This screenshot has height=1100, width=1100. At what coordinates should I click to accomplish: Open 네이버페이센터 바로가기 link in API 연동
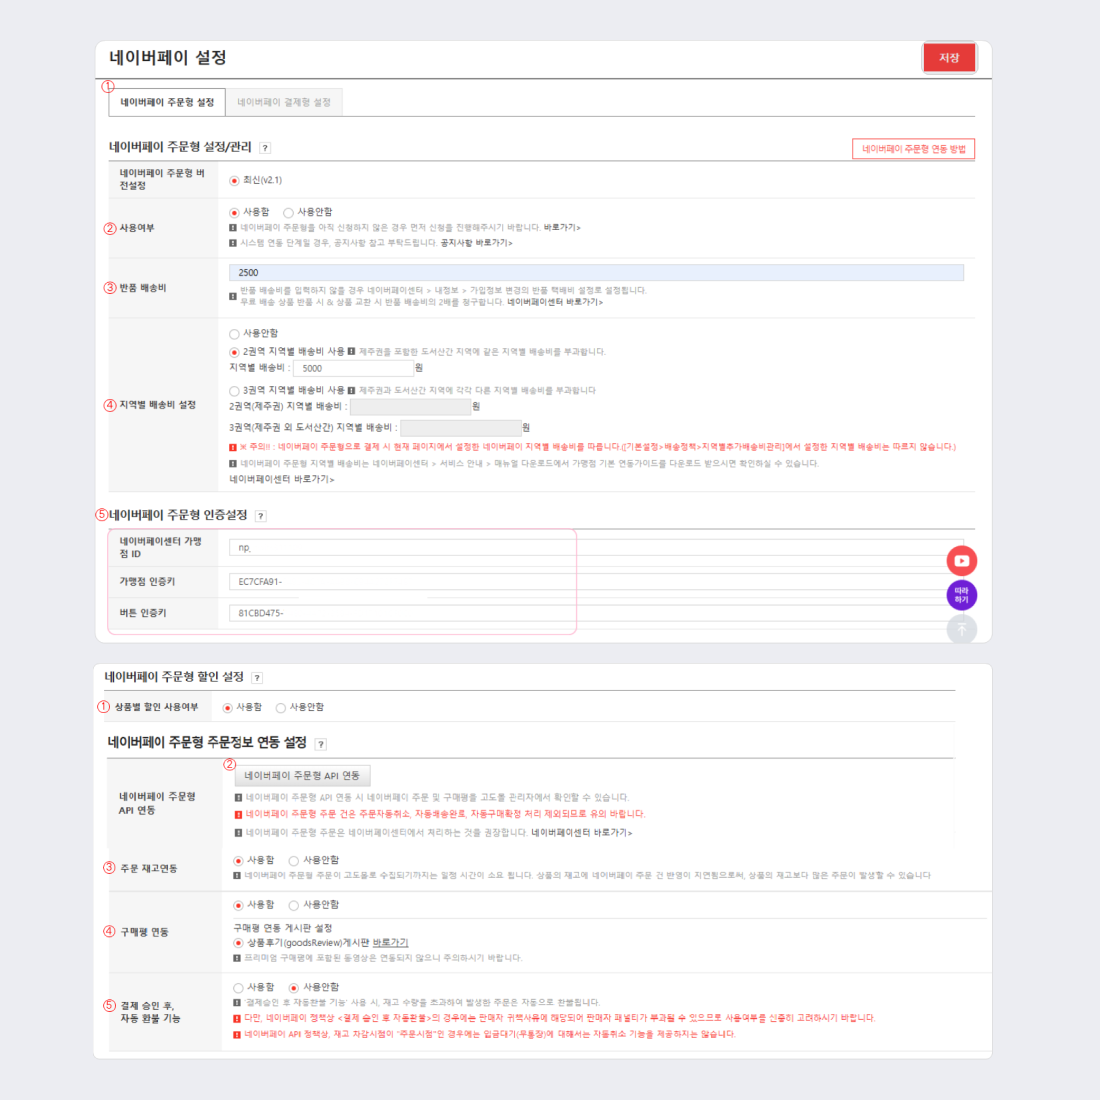582,833
